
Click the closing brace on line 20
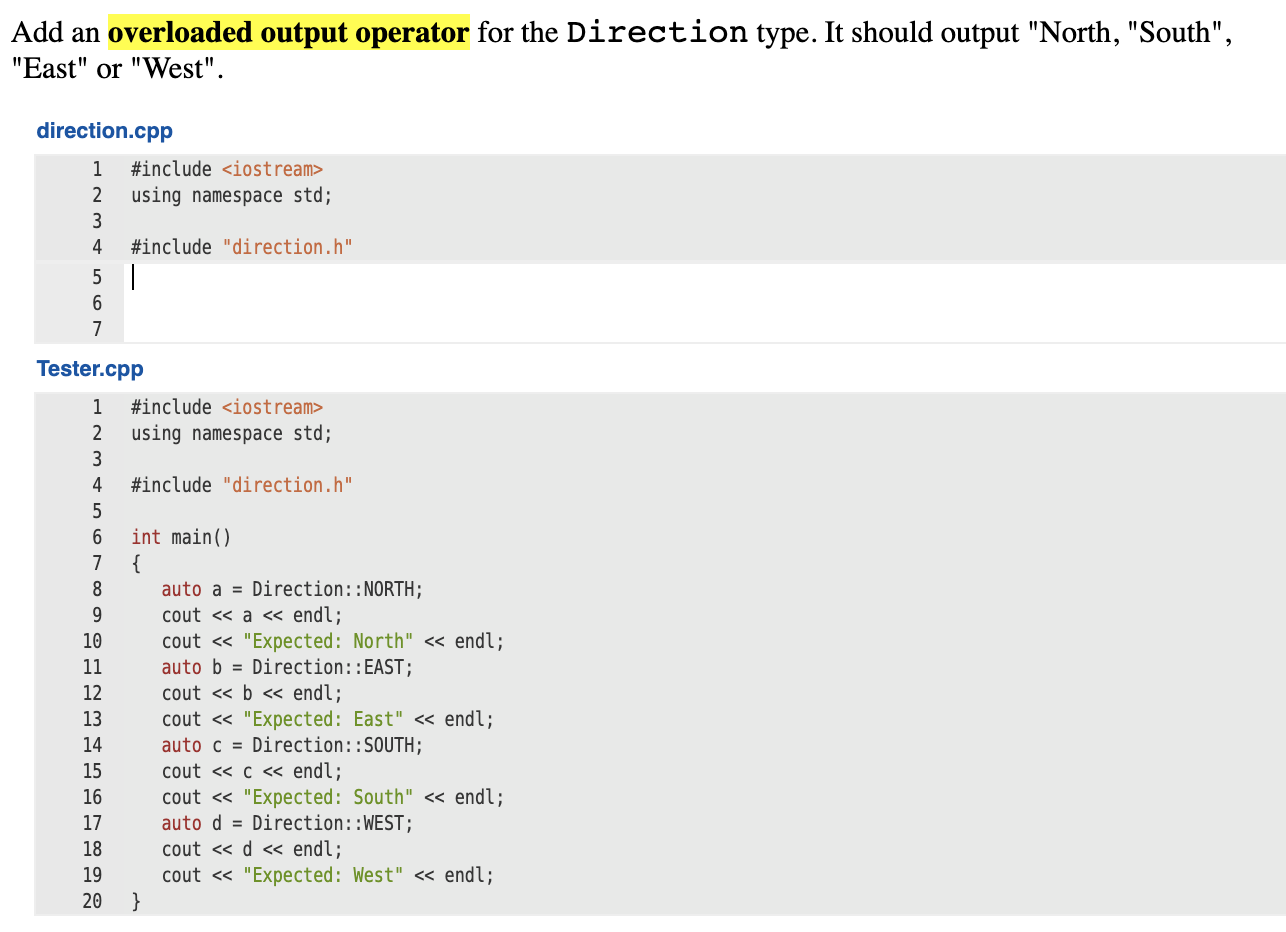[x=135, y=901]
